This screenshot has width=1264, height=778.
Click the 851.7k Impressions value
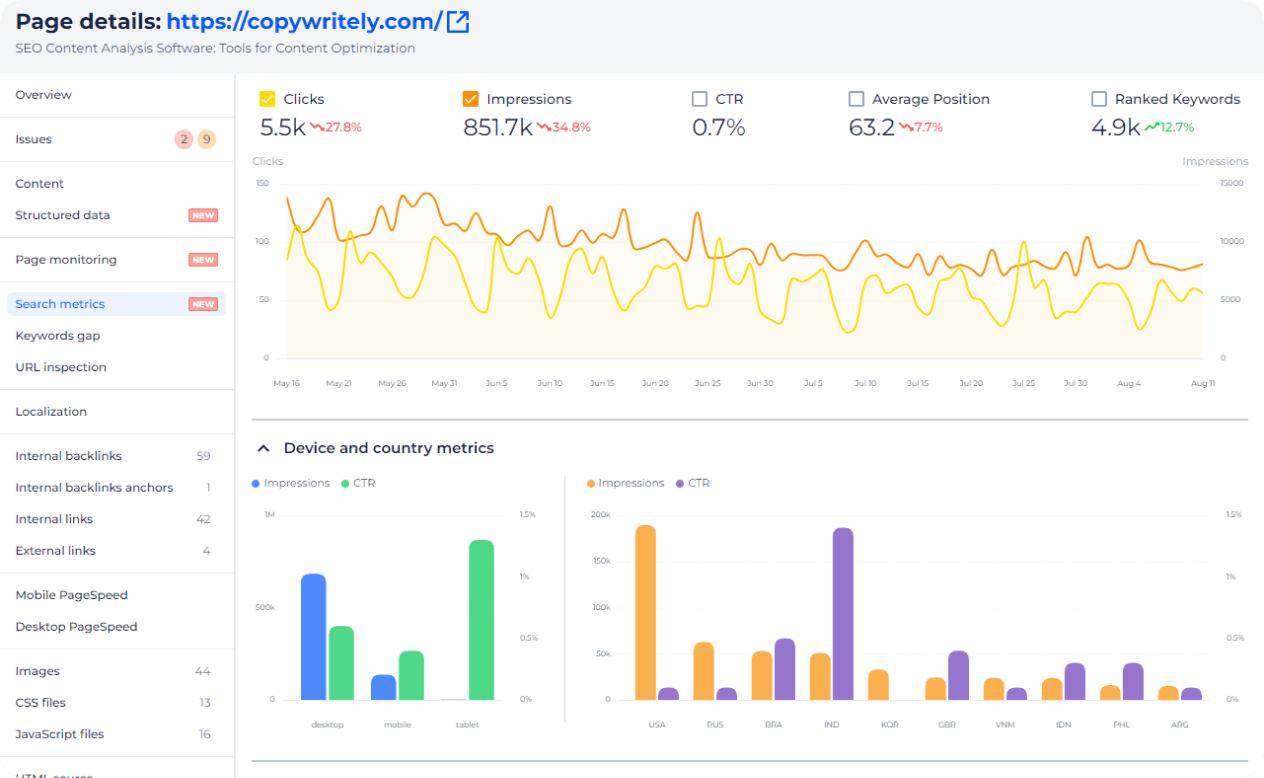point(498,128)
